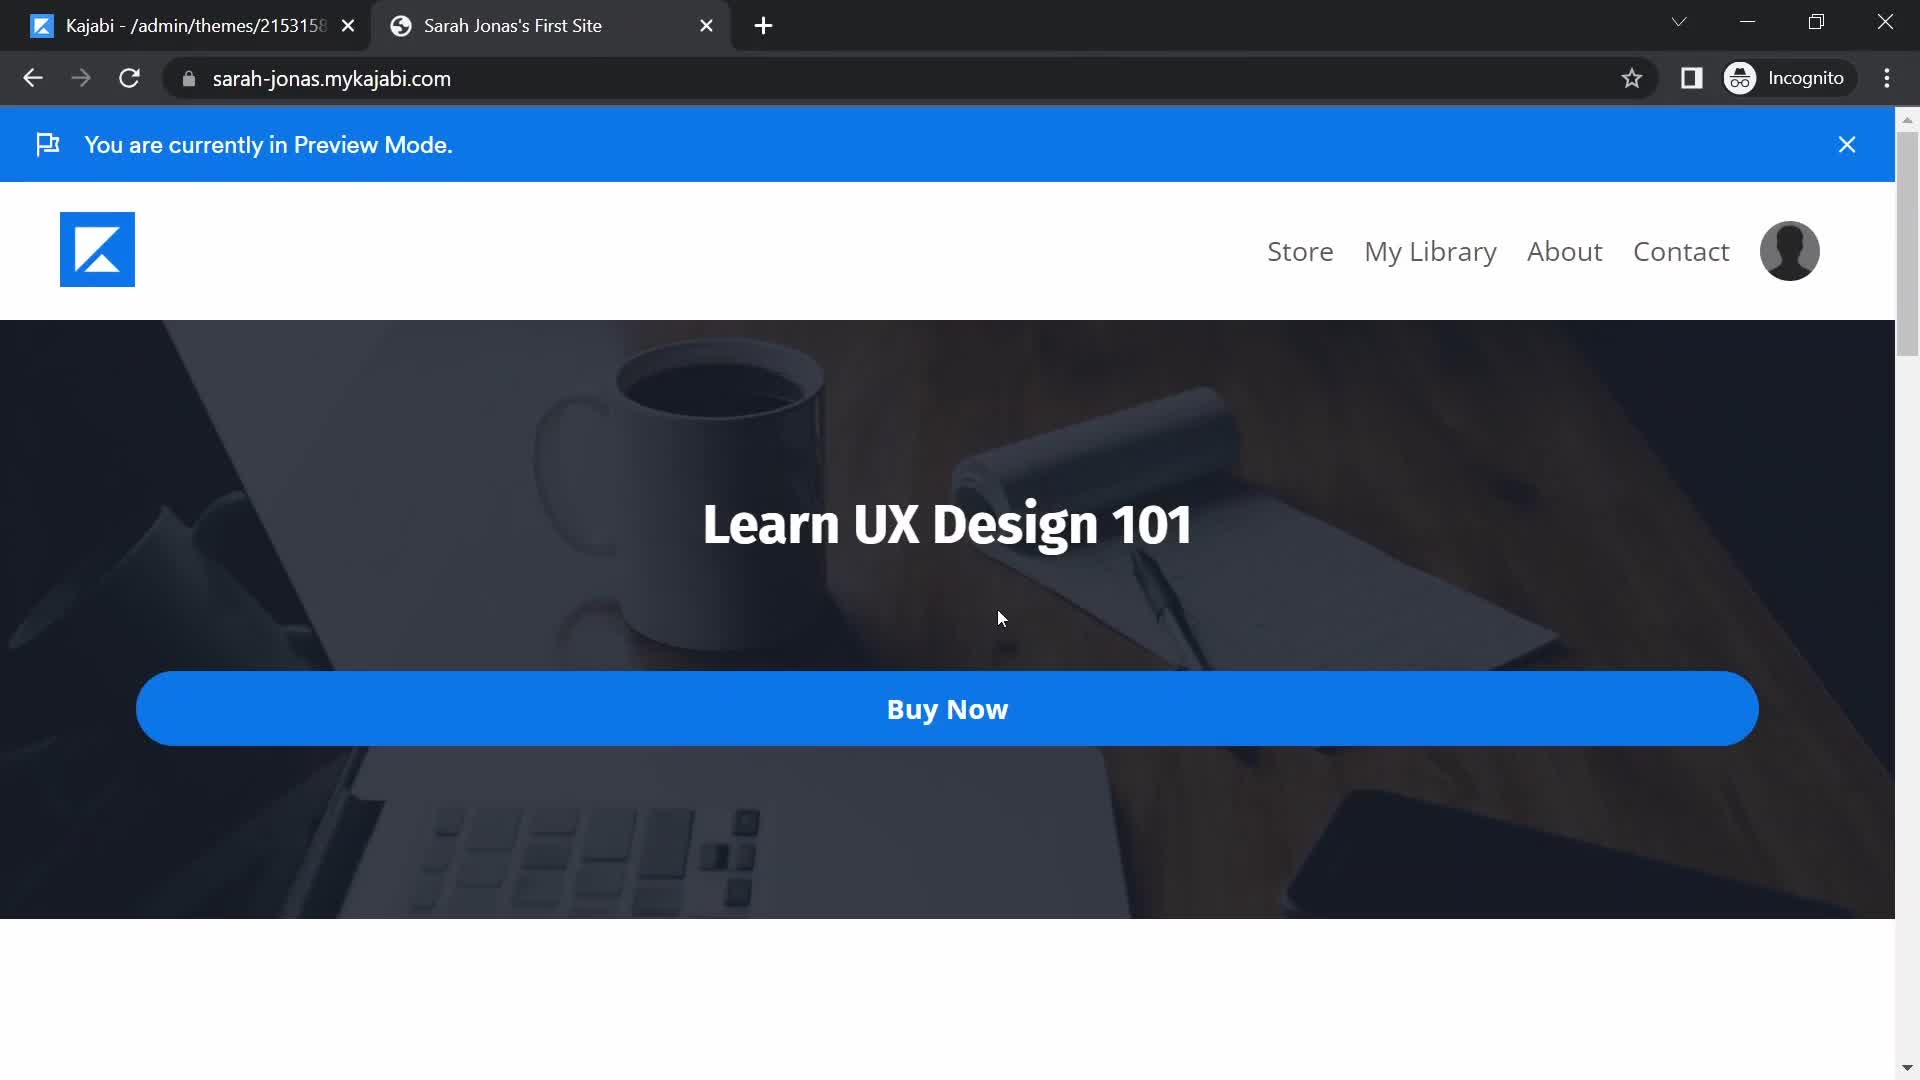Navigate to the About page
The height and width of the screenshot is (1080, 1920).
point(1565,251)
